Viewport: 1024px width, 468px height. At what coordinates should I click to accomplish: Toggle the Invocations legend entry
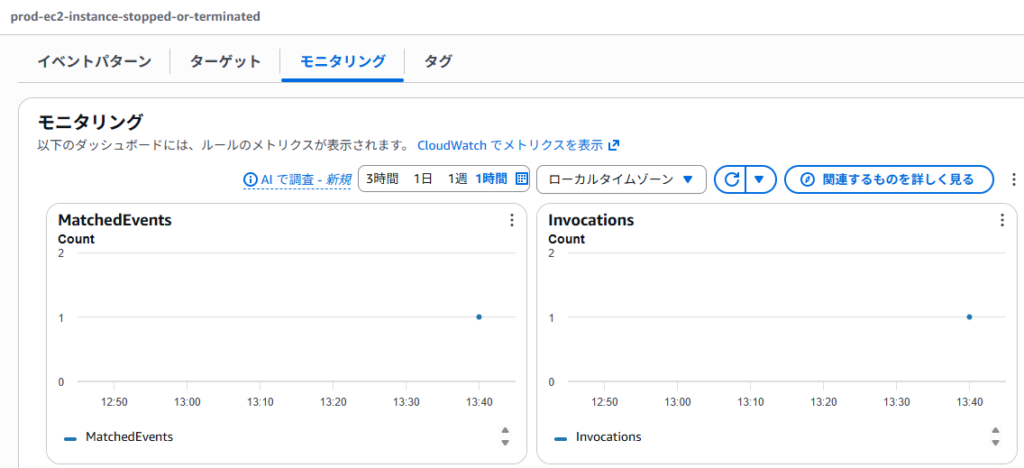tap(598, 437)
